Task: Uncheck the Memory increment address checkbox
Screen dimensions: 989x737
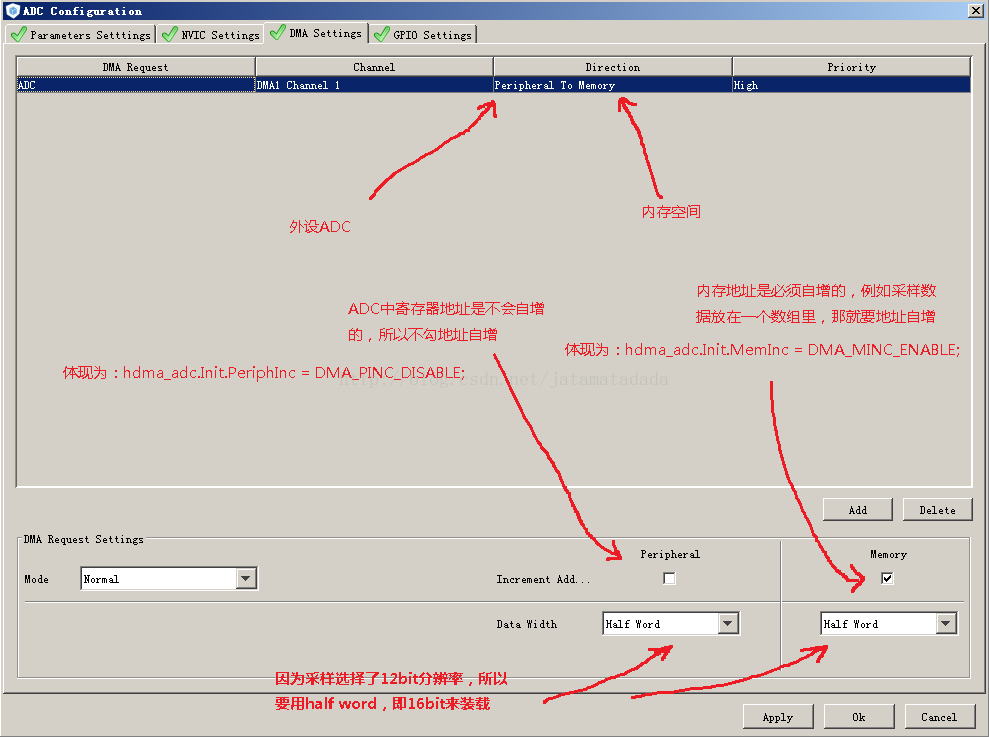Action: point(887,578)
